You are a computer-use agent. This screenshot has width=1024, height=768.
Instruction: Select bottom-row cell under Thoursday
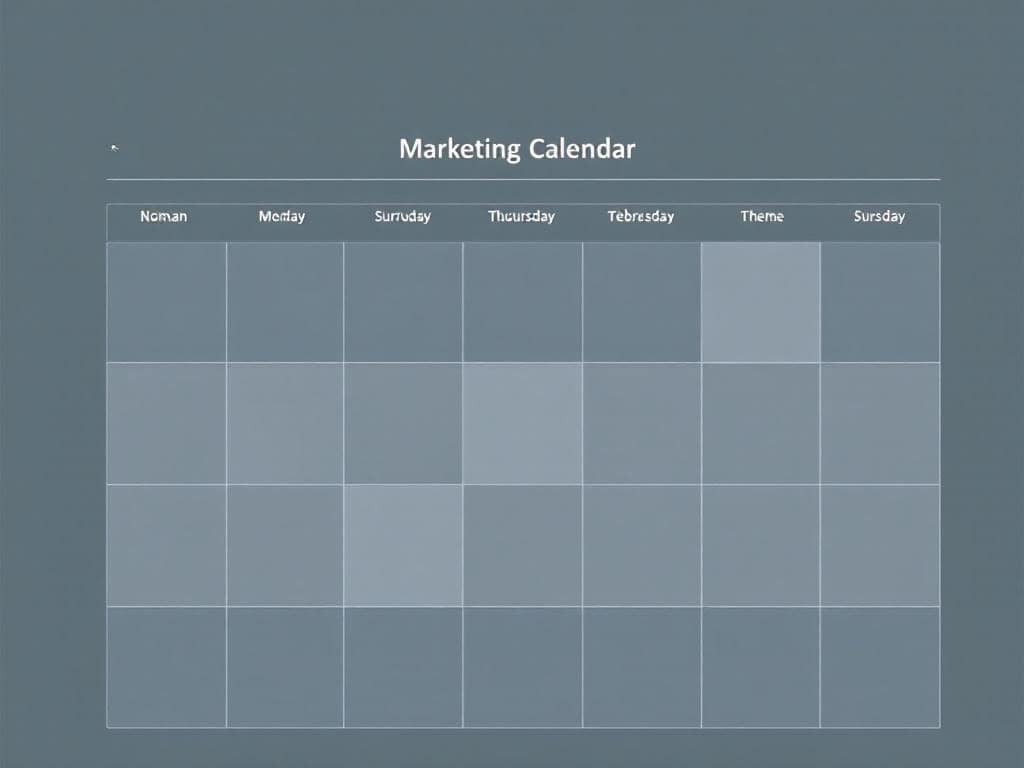522,667
